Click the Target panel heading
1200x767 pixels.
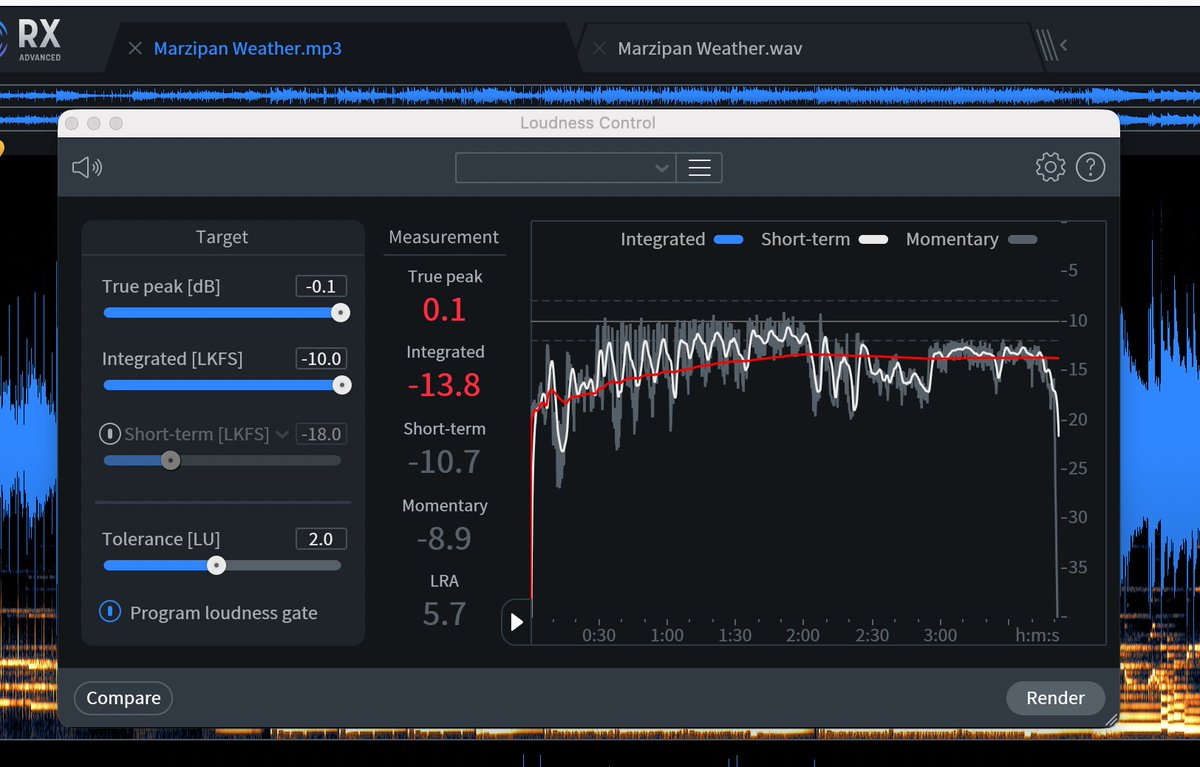click(222, 237)
